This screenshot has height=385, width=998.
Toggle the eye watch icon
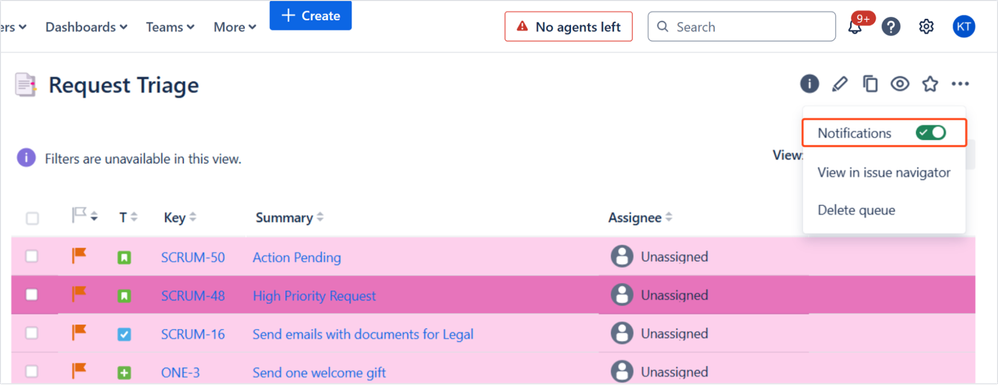coord(899,83)
